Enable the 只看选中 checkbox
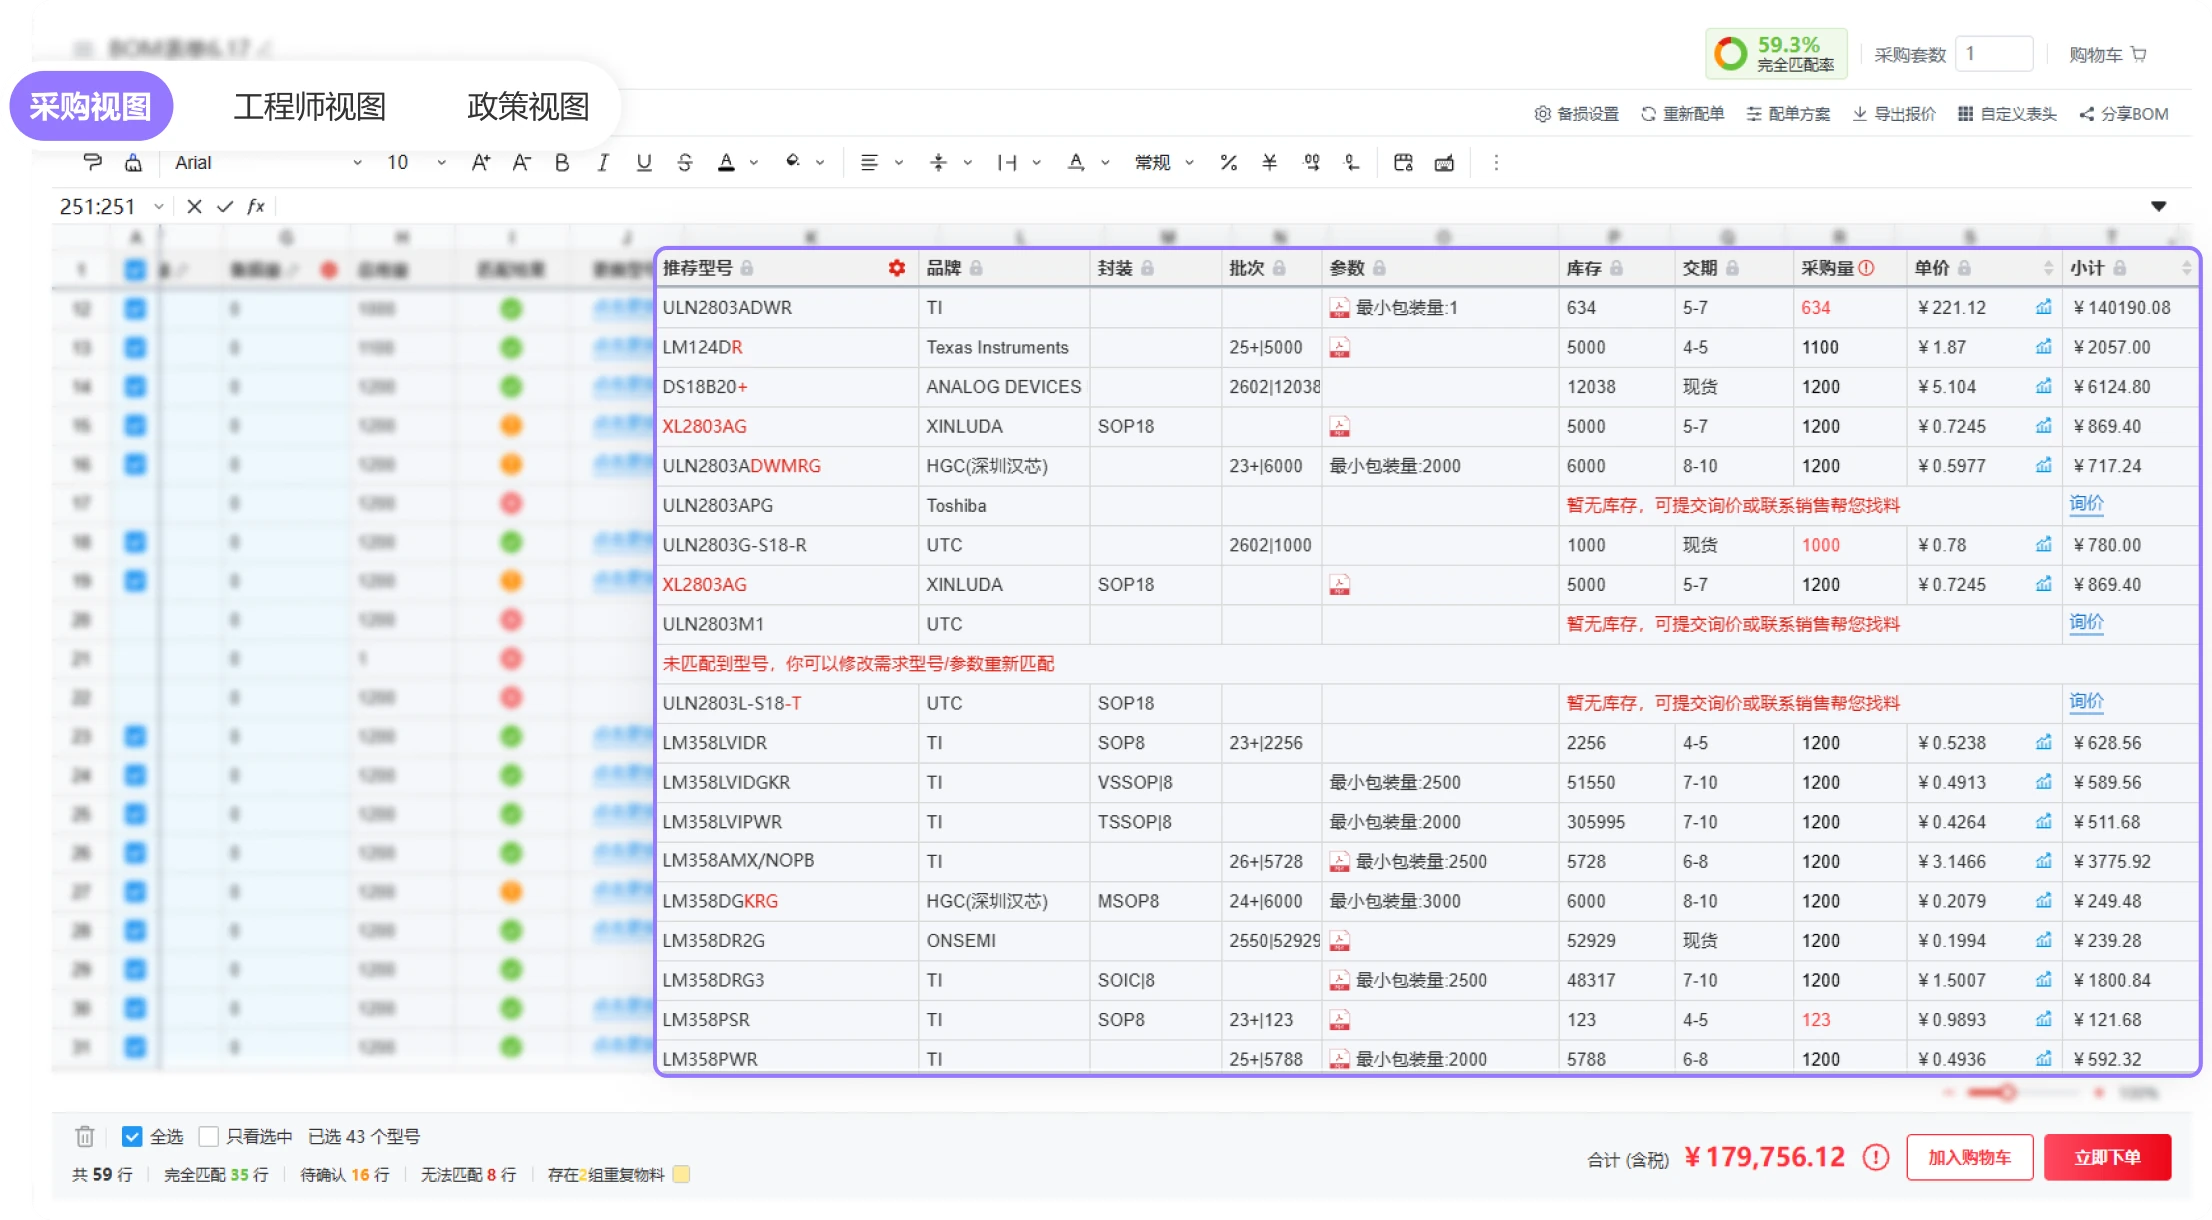2212x1220 pixels. point(209,1136)
